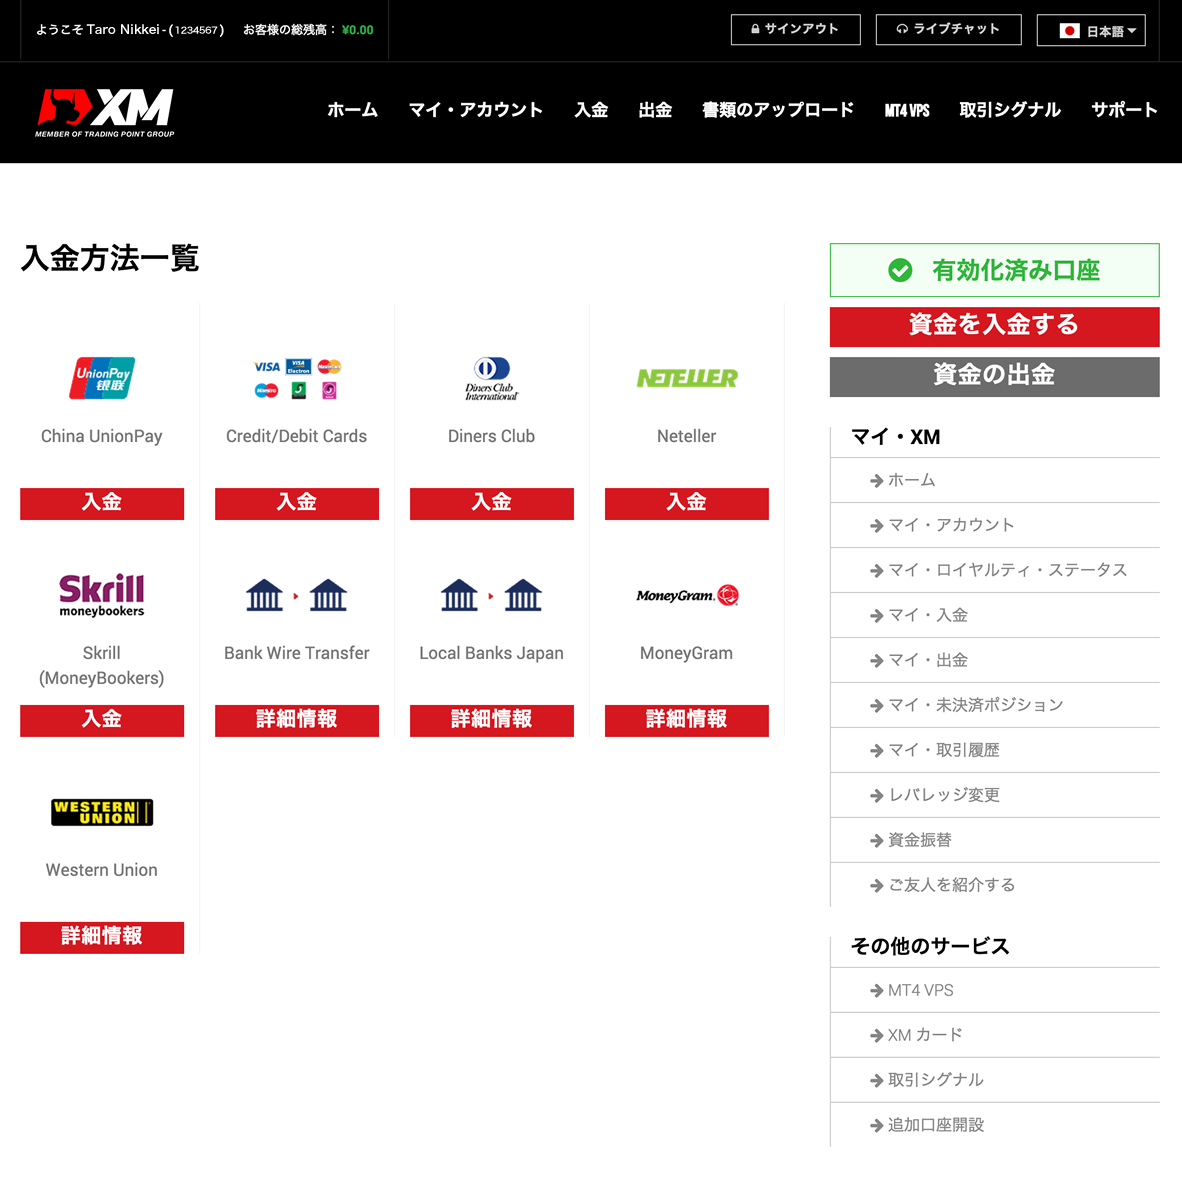Open サポート menu
Viewport: 1182px width, 1199px height.
[1124, 110]
